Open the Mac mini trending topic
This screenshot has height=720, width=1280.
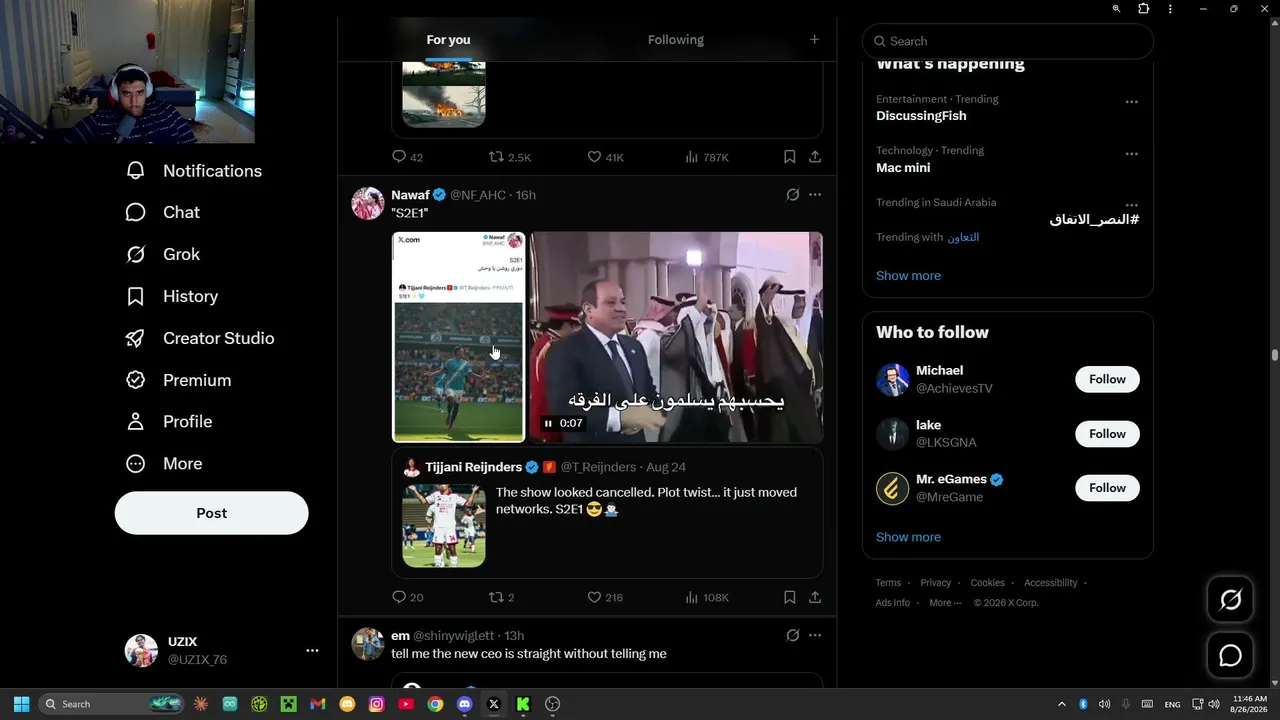point(903,168)
